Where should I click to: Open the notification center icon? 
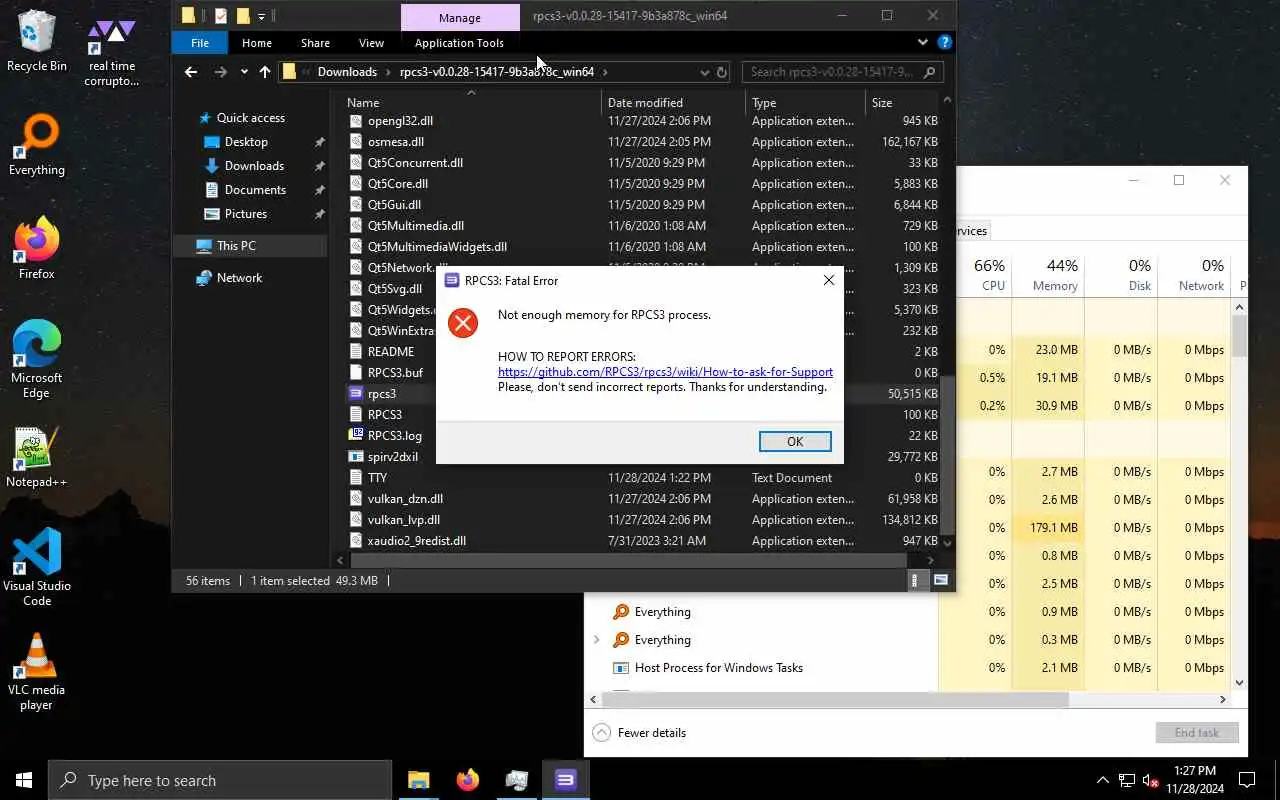[1247, 780]
